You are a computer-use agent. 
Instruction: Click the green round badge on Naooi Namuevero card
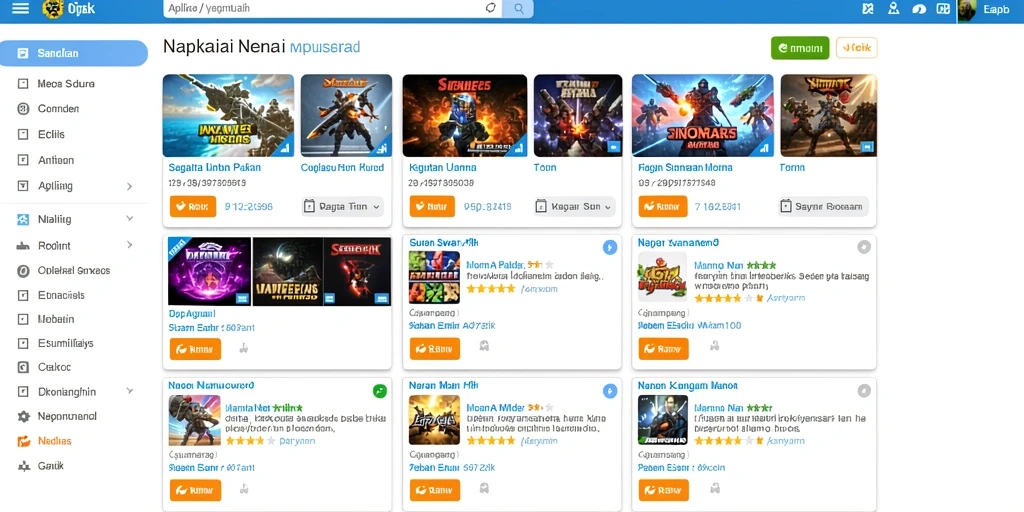[x=379, y=391]
